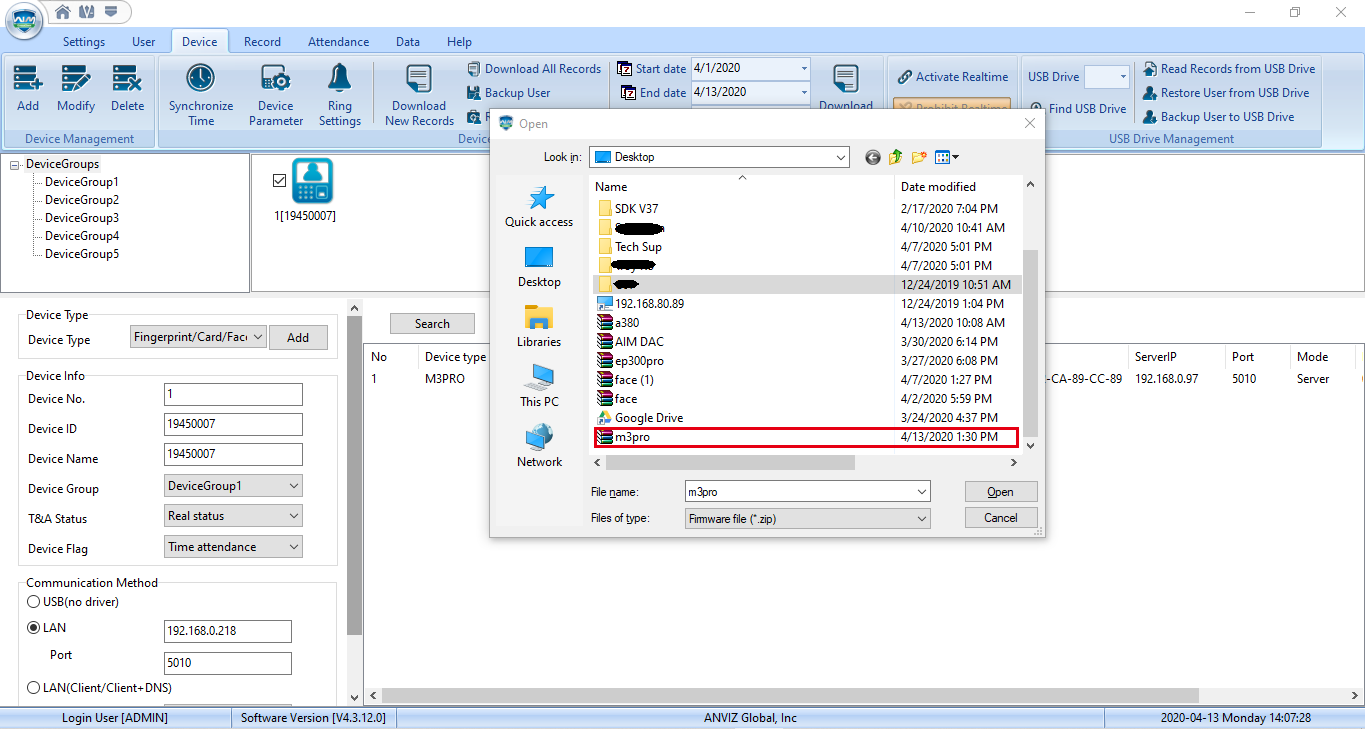Open Device Parameter settings
This screenshot has height=729, width=1365.
pyautogui.click(x=275, y=80)
